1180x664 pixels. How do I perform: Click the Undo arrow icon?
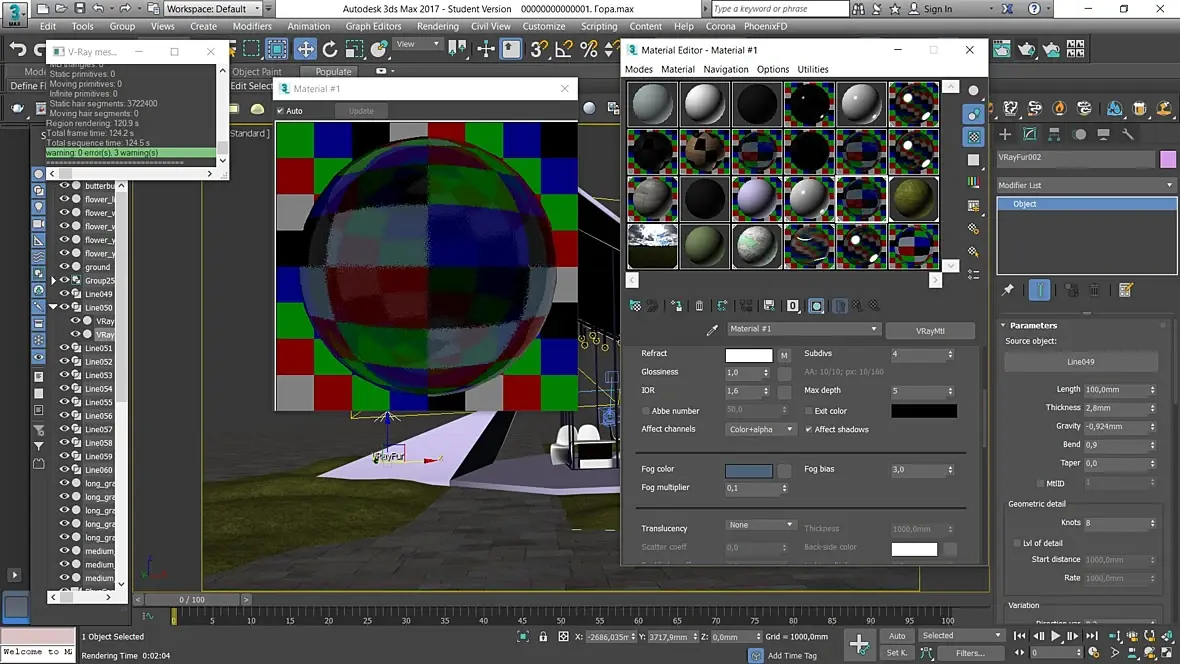click(x=18, y=49)
